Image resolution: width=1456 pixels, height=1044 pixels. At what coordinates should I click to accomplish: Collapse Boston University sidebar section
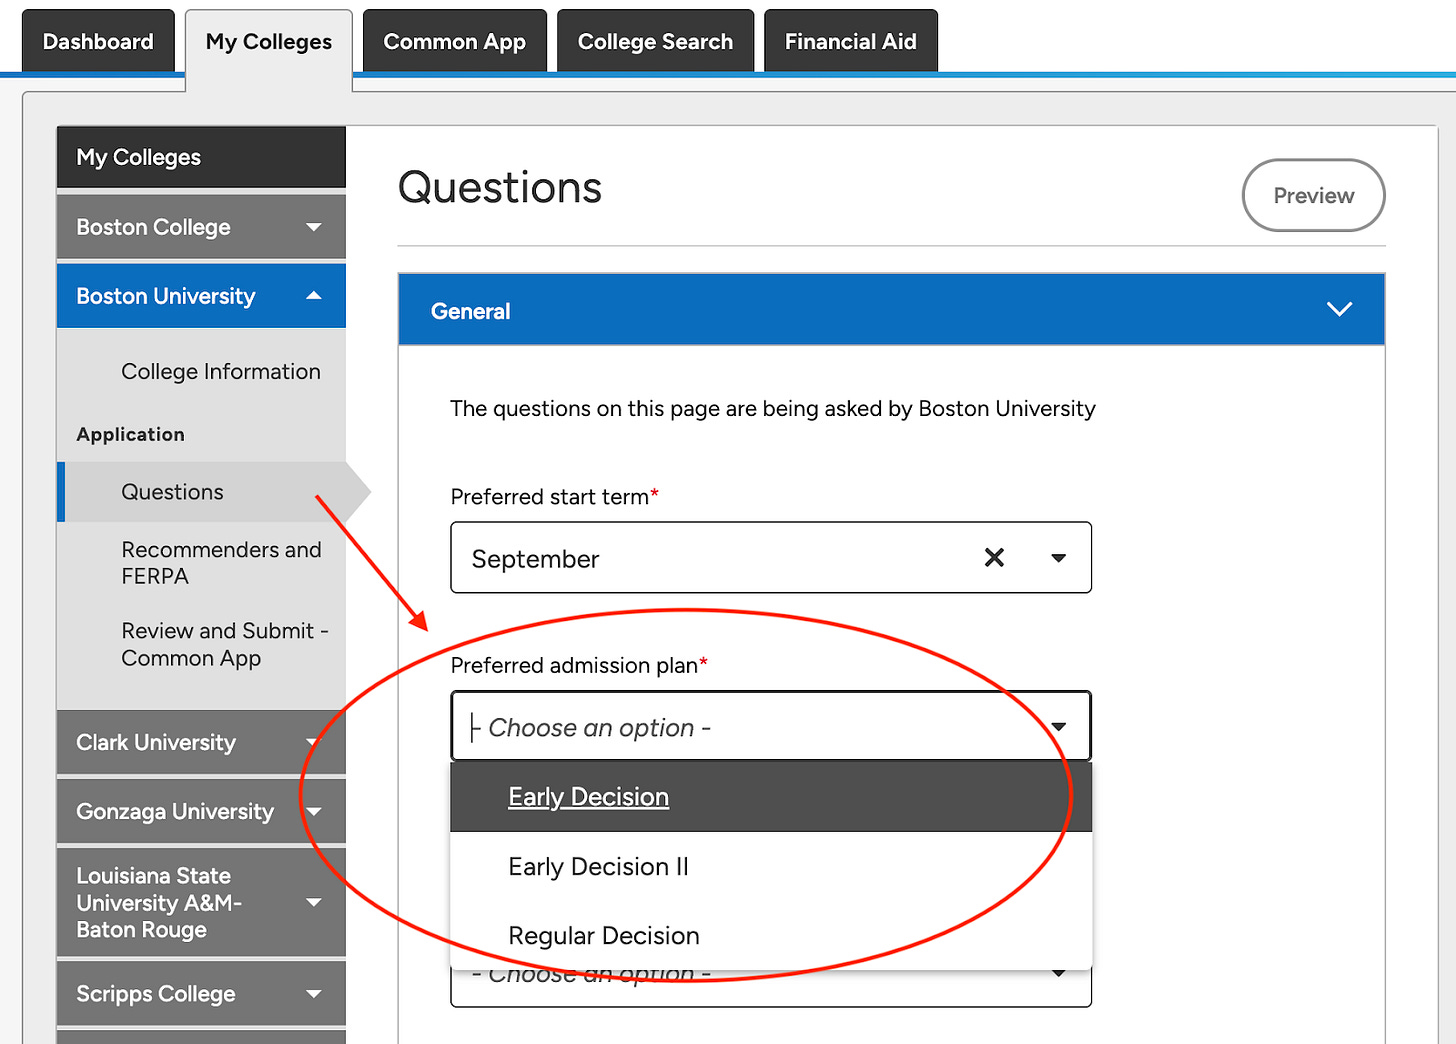pyautogui.click(x=201, y=296)
